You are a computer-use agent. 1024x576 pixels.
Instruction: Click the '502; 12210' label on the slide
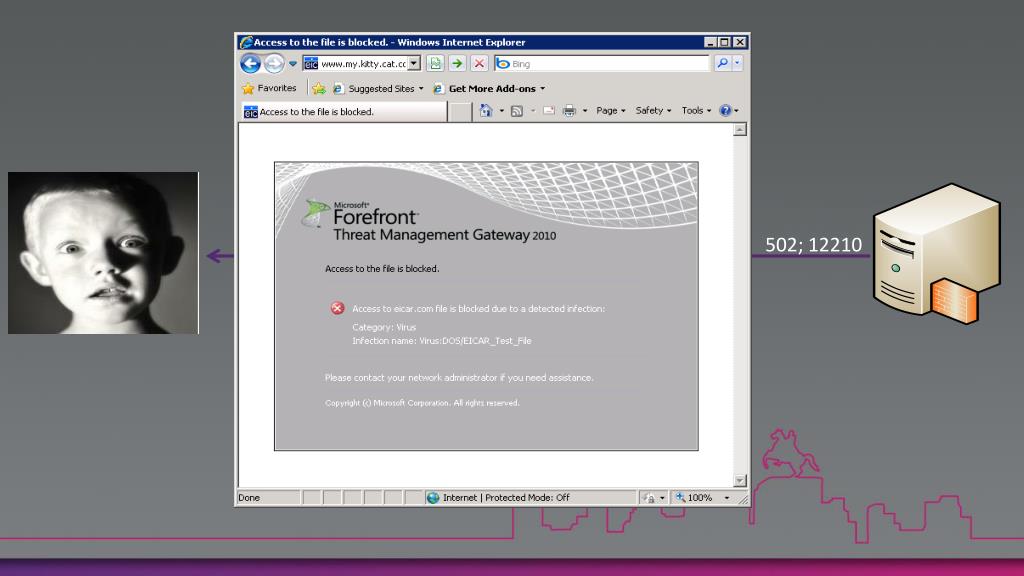814,244
